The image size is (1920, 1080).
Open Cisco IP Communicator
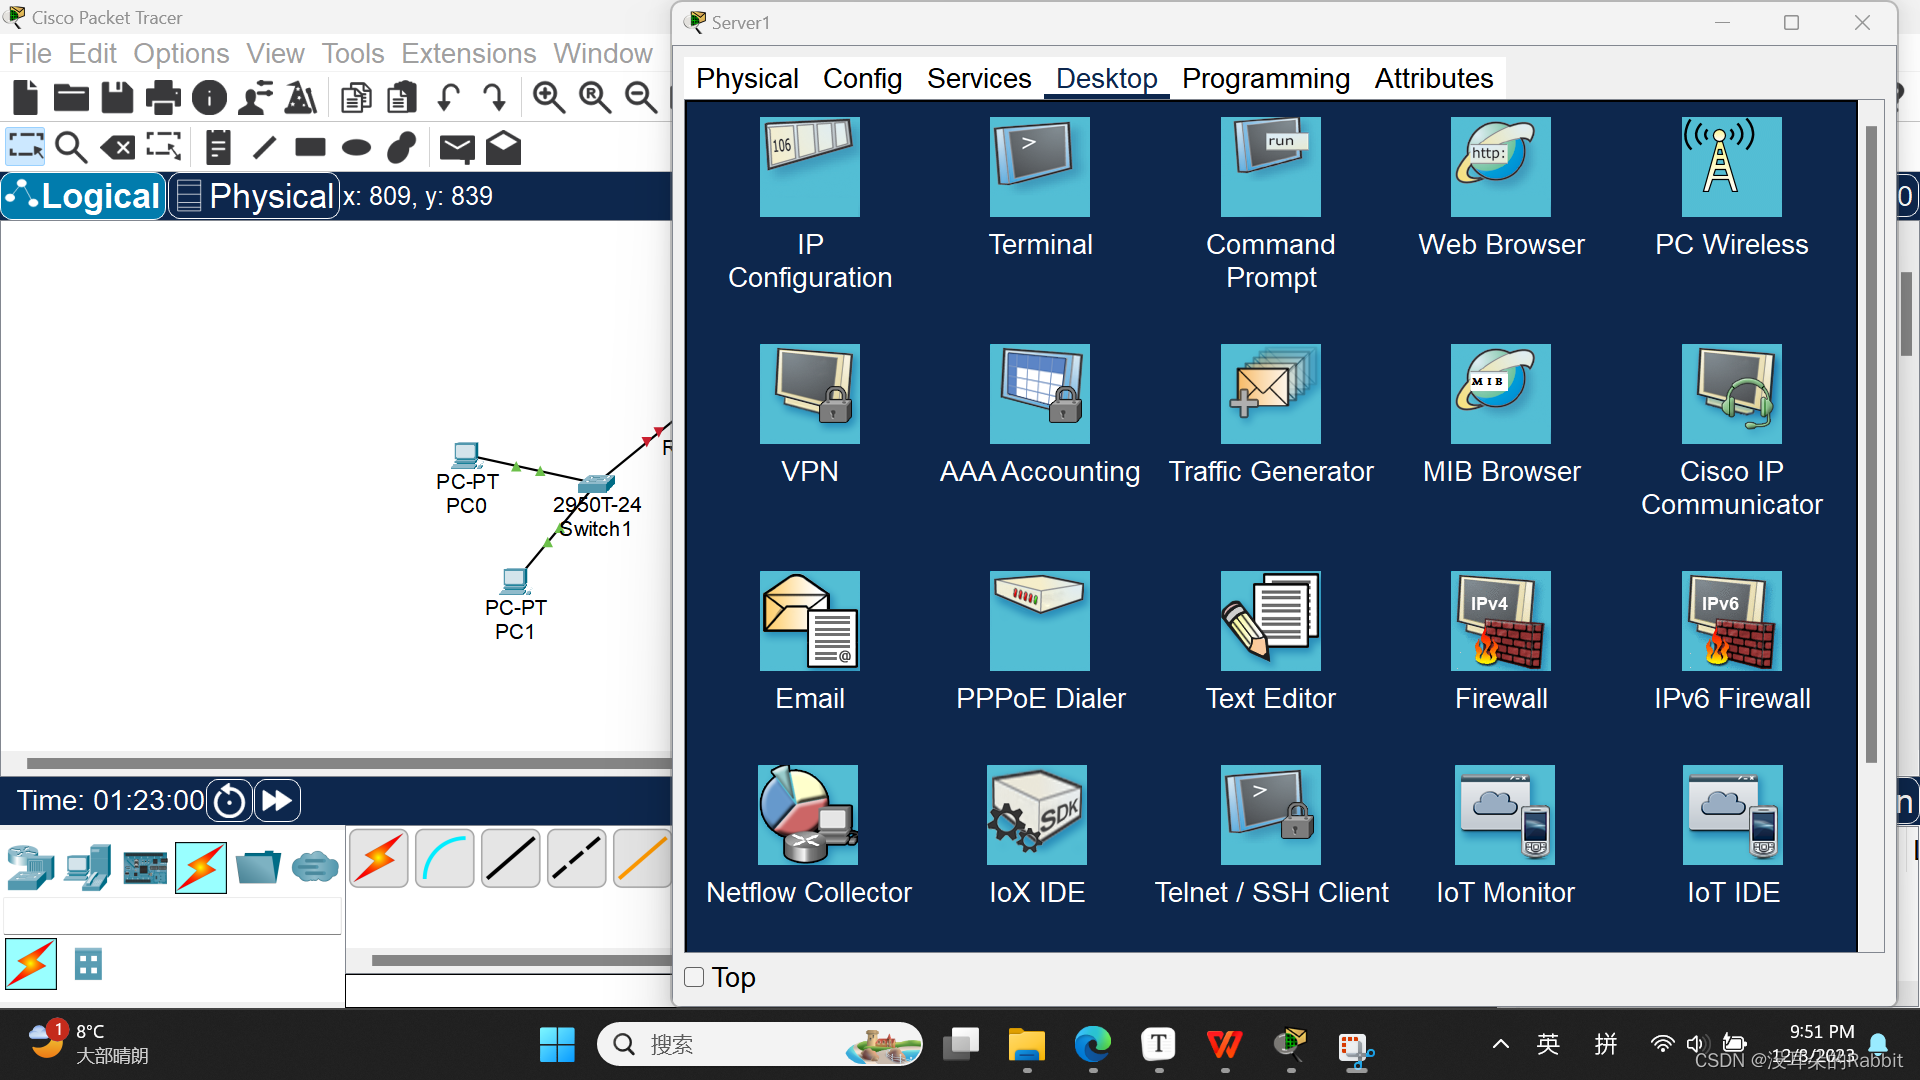click(x=1731, y=394)
